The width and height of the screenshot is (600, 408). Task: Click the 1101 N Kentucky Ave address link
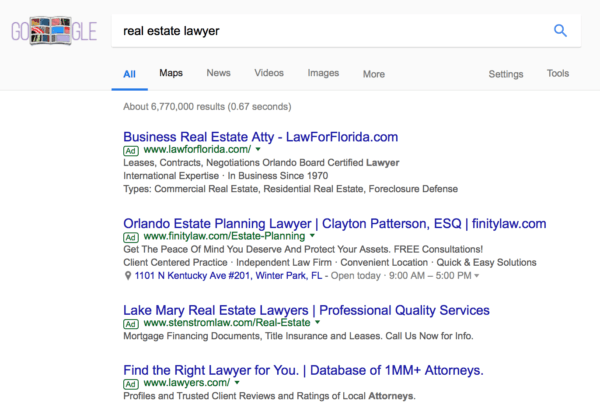click(228, 276)
